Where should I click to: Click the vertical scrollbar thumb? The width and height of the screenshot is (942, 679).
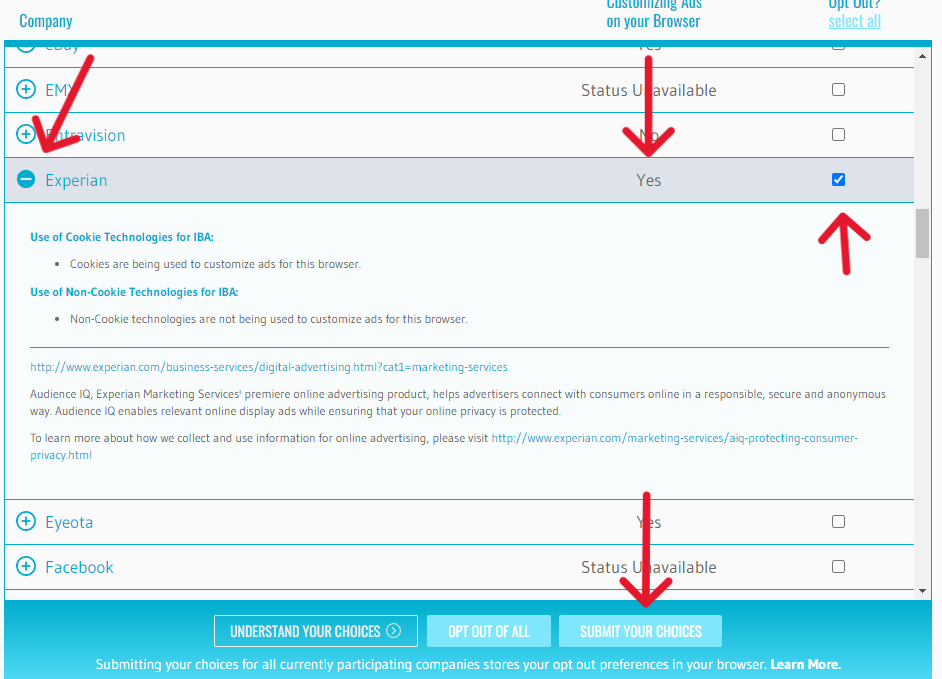pyautogui.click(x=922, y=233)
